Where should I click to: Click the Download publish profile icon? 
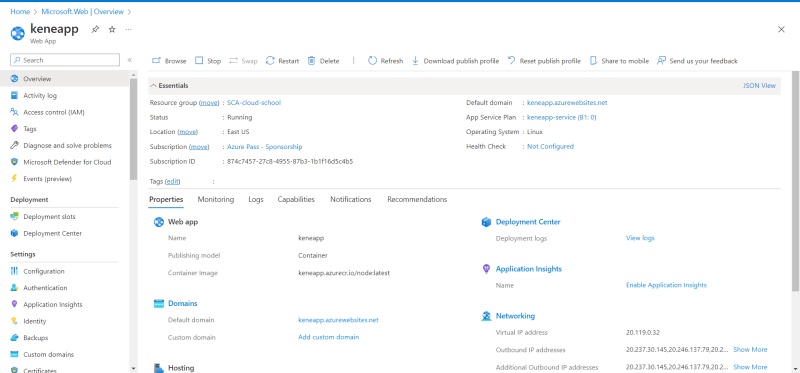415,61
